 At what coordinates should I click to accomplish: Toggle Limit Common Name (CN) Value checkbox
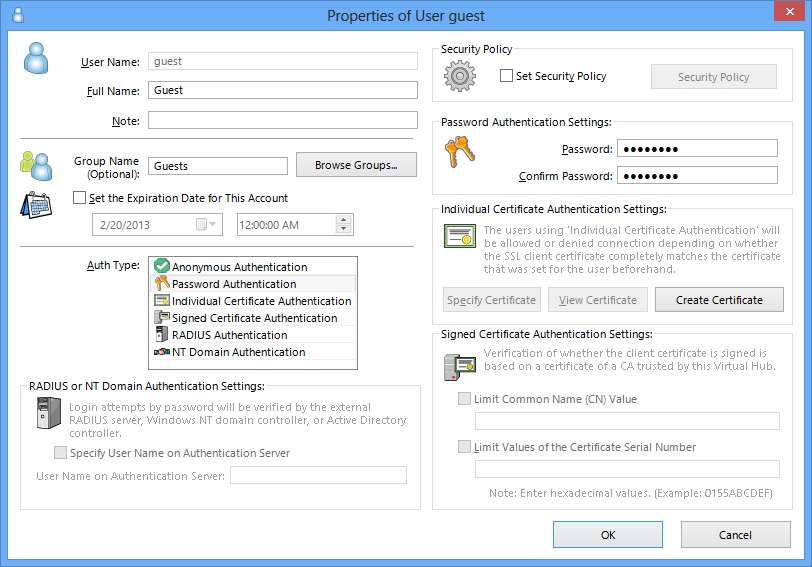click(464, 399)
